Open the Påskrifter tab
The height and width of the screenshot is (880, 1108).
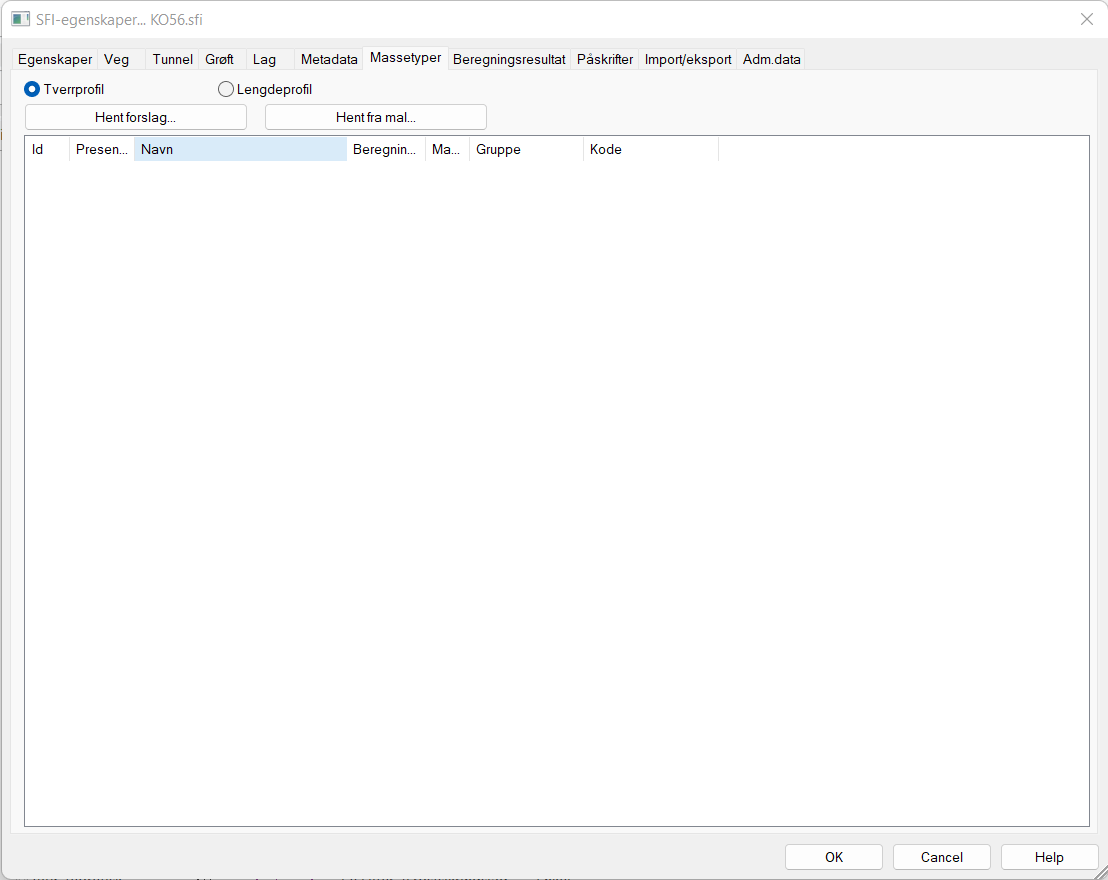[605, 60]
